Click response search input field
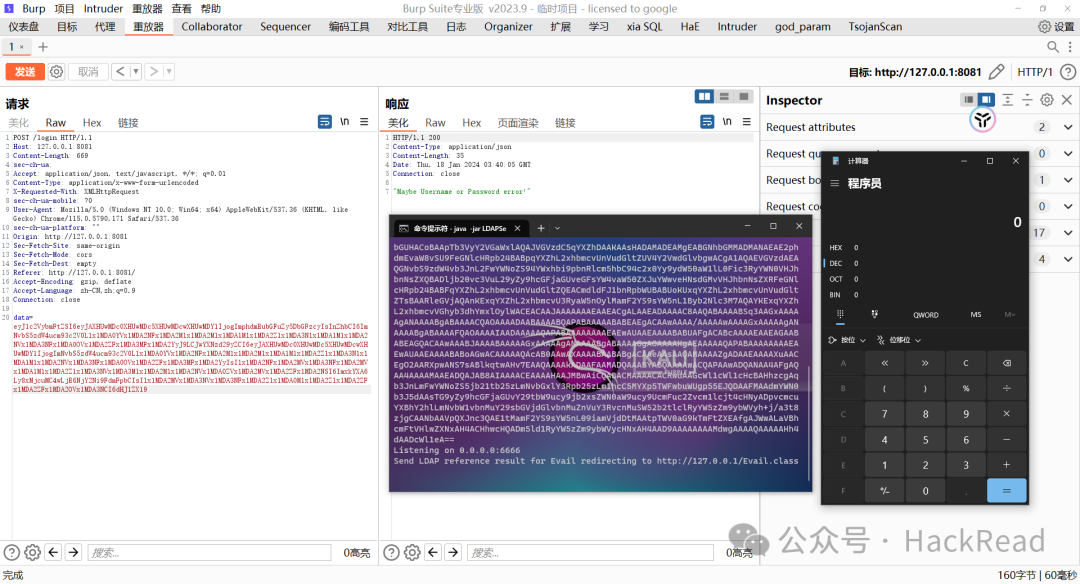The height and width of the screenshot is (584, 1080). pos(590,552)
